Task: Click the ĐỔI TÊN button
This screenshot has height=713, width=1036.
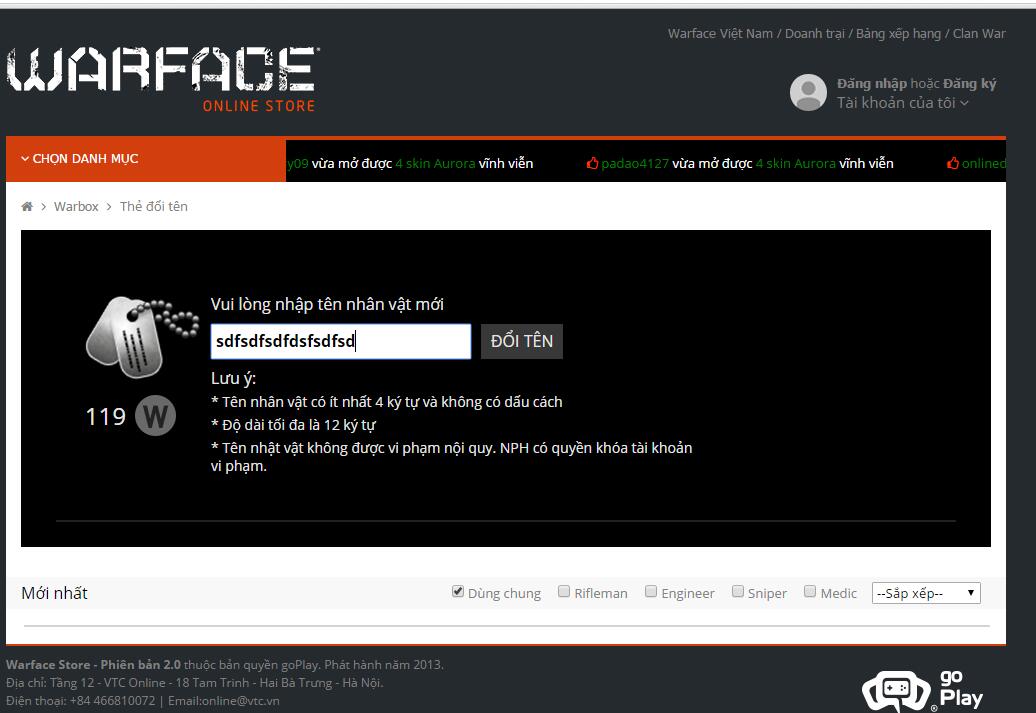Action: pyautogui.click(x=521, y=341)
